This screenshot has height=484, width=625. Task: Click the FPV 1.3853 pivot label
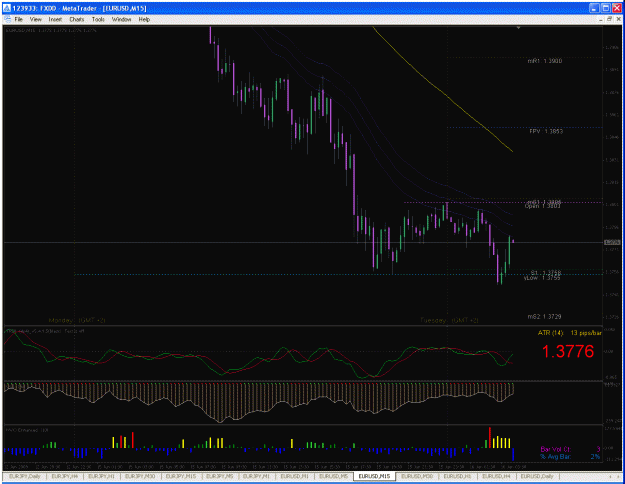(546, 131)
